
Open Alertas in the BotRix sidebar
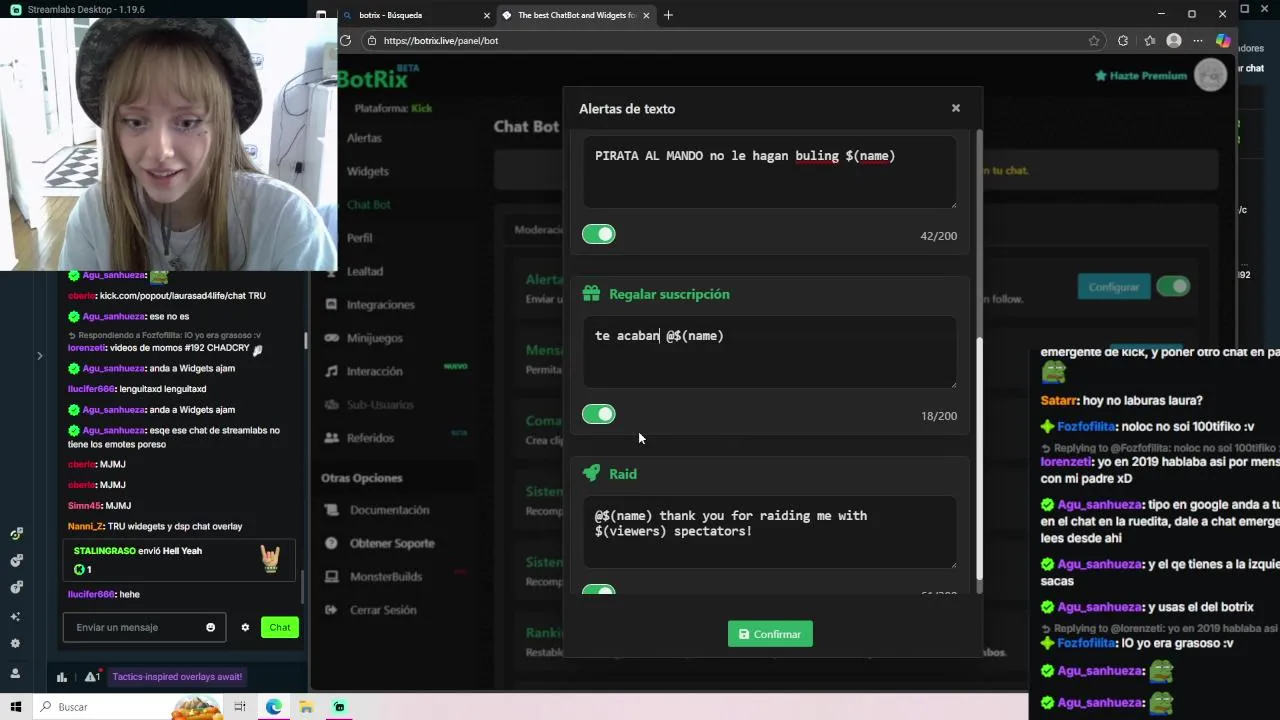[364, 138]
